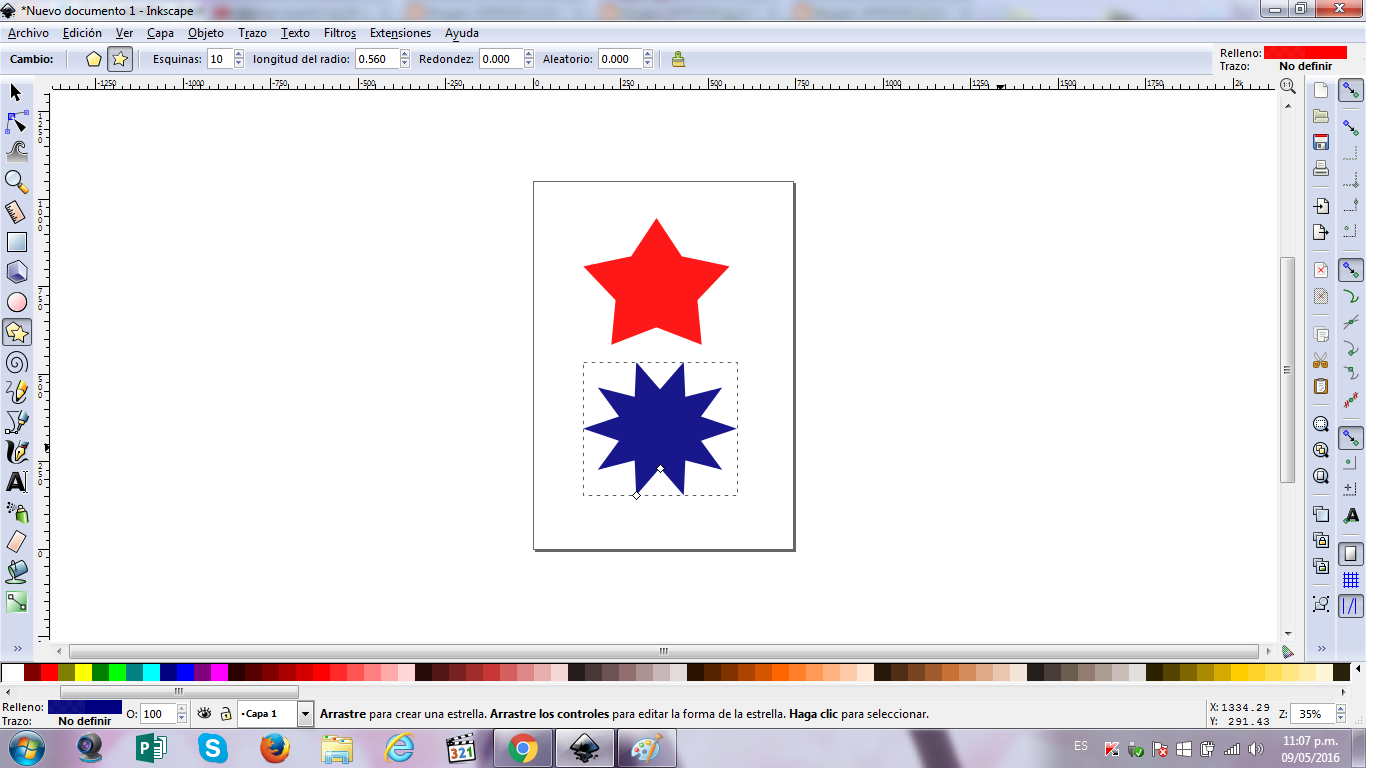The width and height of the screenshot is (1376, 768).
Task: Select the 3D box tool
Action: coord(15,272)
